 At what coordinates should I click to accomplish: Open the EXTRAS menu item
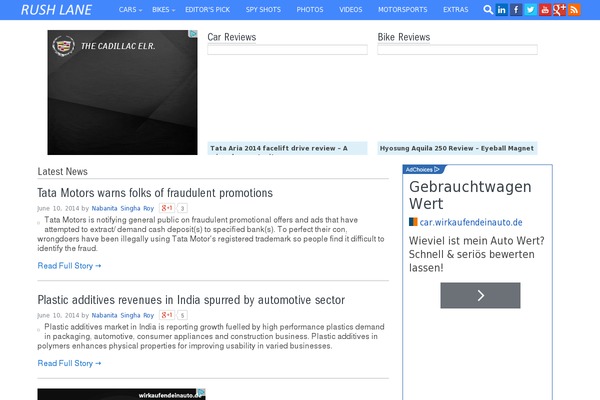point(456,10)
